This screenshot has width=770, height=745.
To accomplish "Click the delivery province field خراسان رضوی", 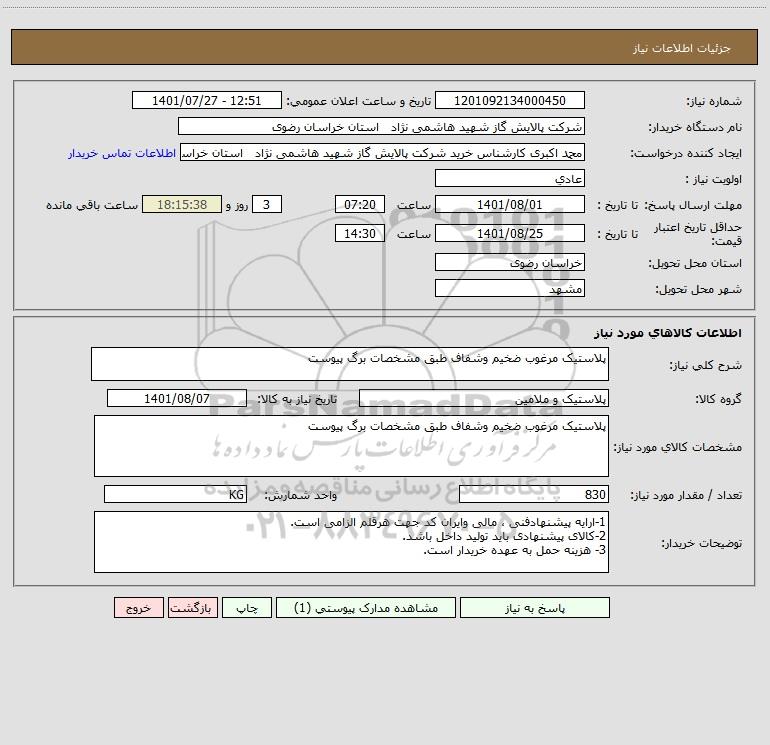I will pyautogui.click(x=510, y=263).
